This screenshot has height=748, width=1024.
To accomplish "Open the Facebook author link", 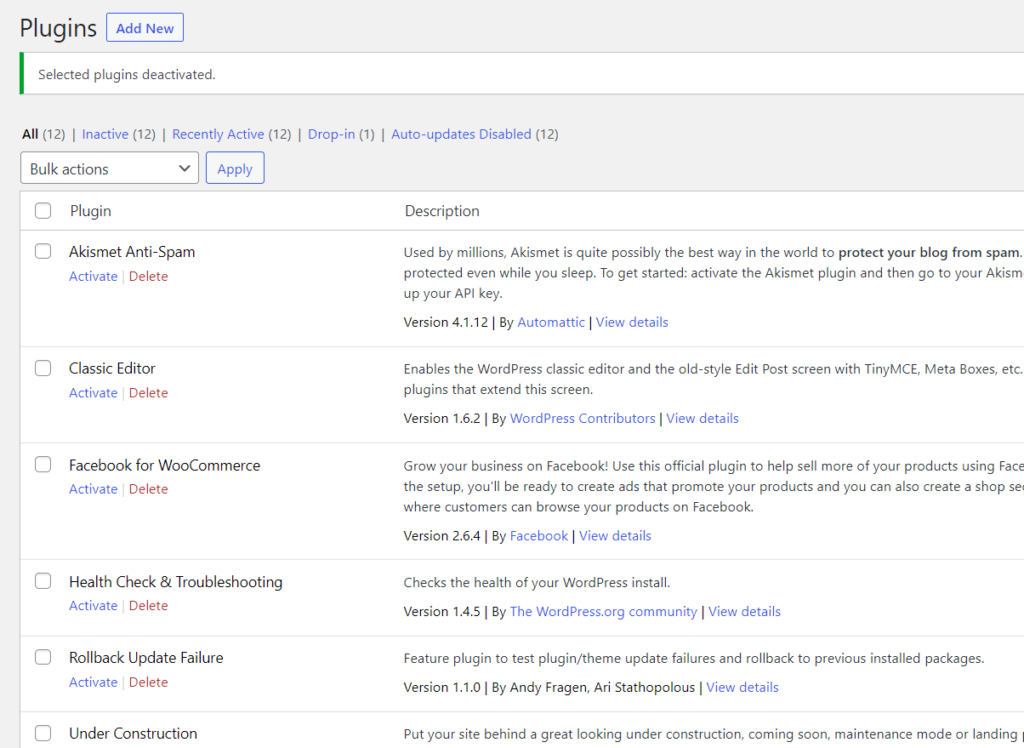I will (x=539, y=536).
